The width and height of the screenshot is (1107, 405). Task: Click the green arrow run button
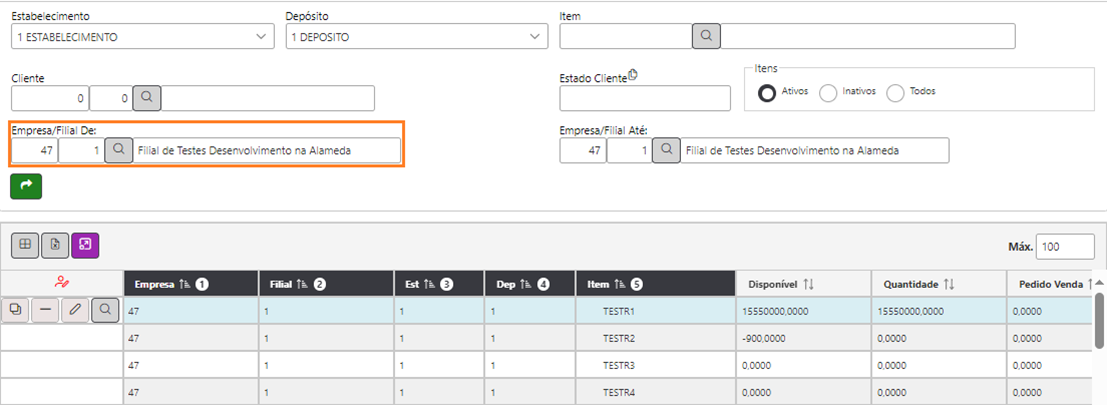click(26, 186)
